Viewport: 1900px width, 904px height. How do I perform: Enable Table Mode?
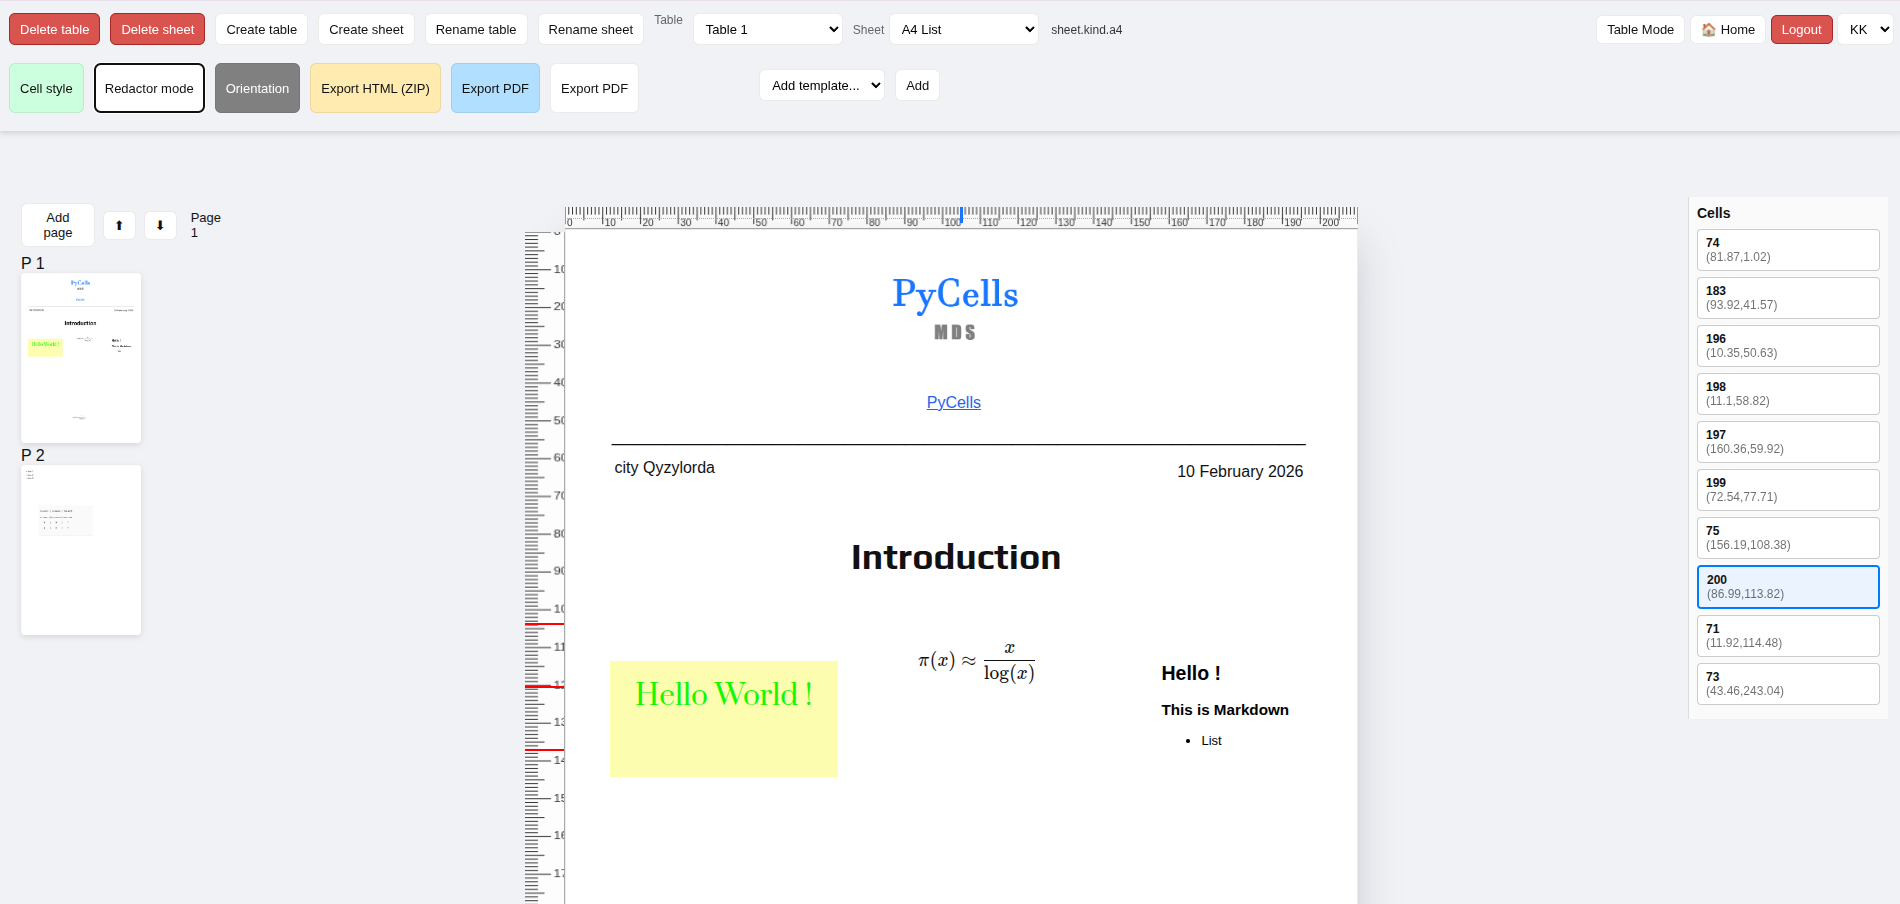click(1639, 29)
